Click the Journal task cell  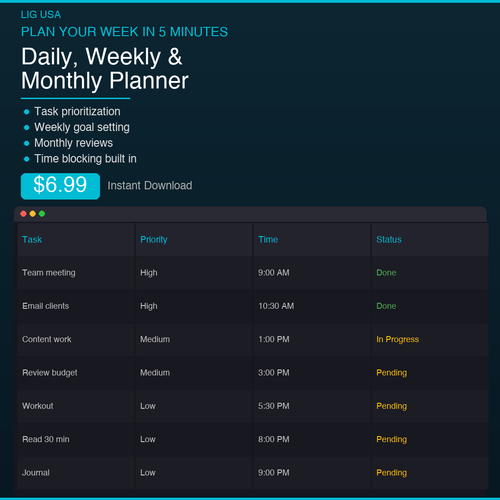[x=76, y=473]
